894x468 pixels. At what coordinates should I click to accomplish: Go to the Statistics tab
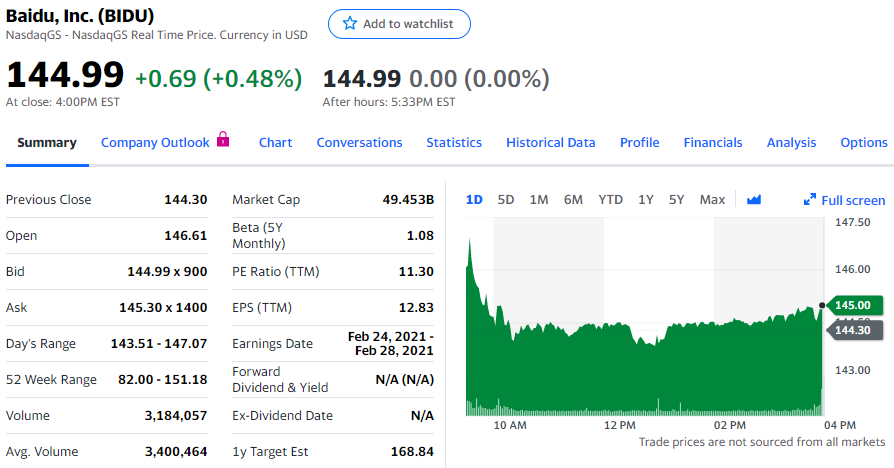pyautogui.click(x=454, y=143)
